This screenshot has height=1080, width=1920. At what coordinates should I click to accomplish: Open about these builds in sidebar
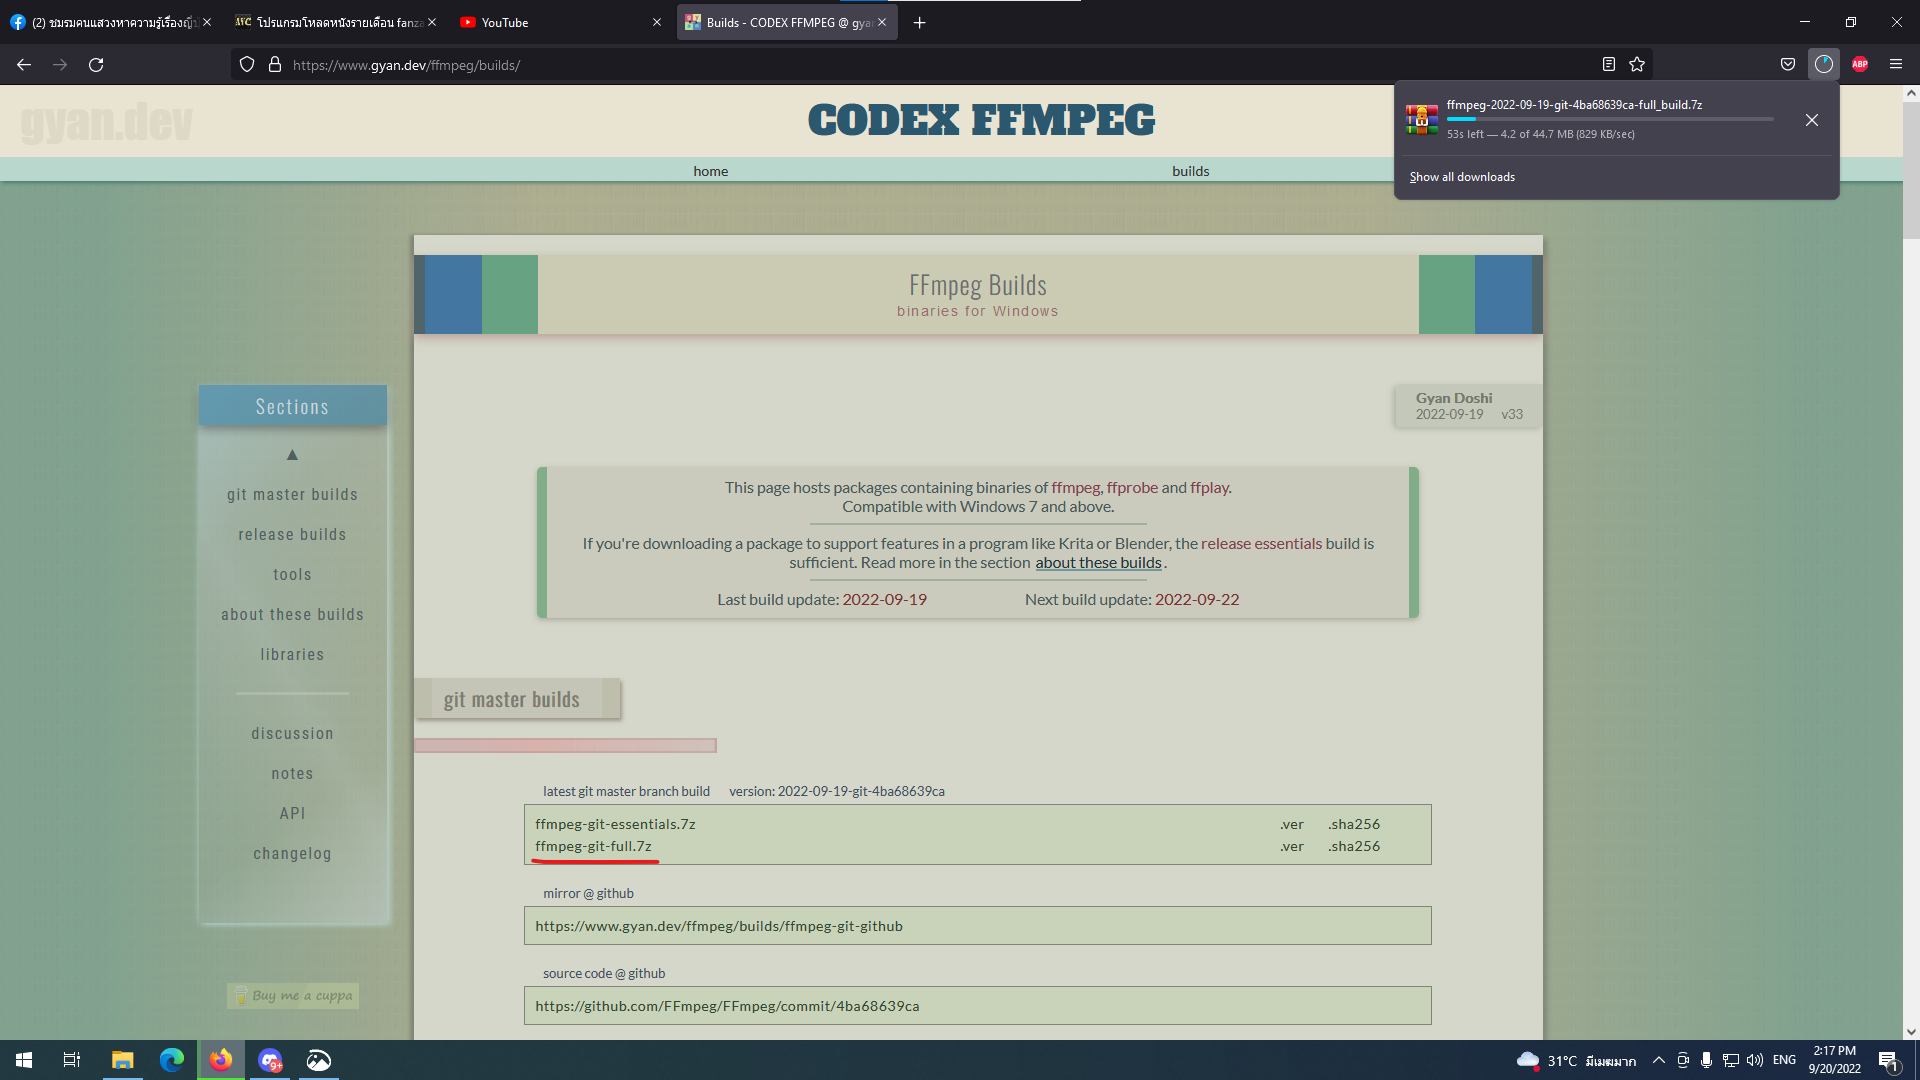tap(292, 615)
